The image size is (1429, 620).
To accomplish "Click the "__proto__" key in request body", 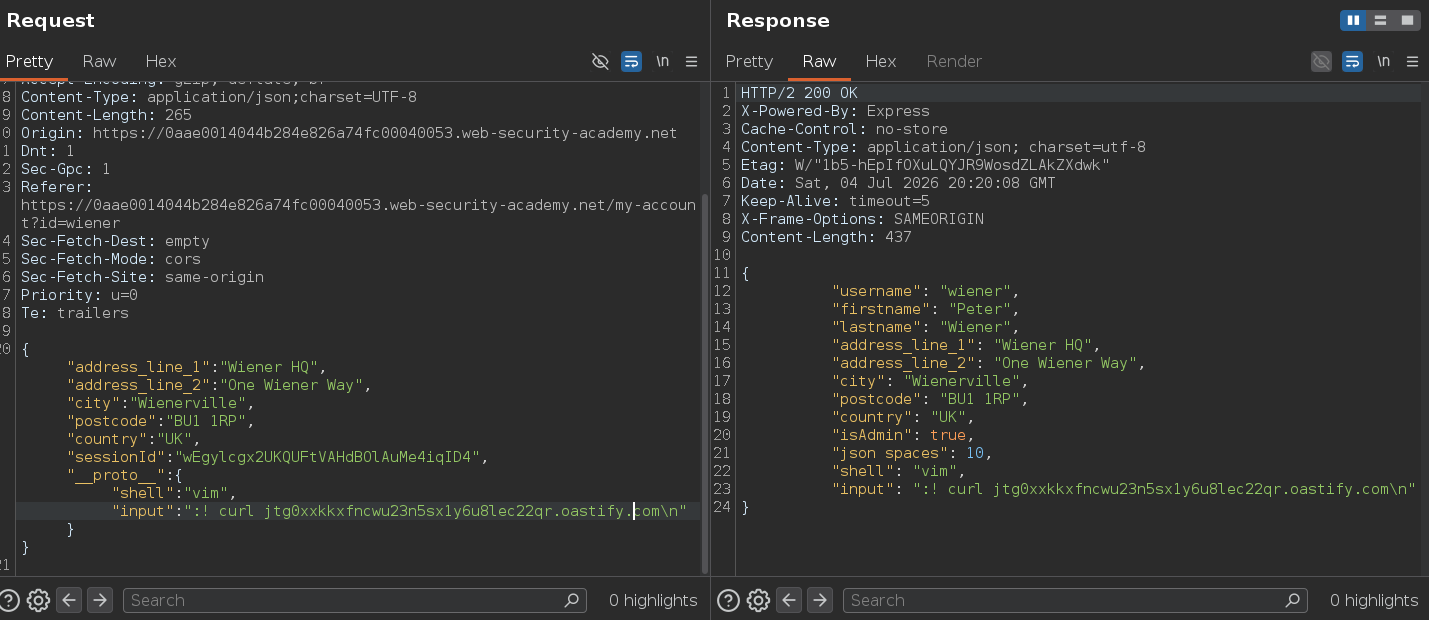I will pos(115,475).
